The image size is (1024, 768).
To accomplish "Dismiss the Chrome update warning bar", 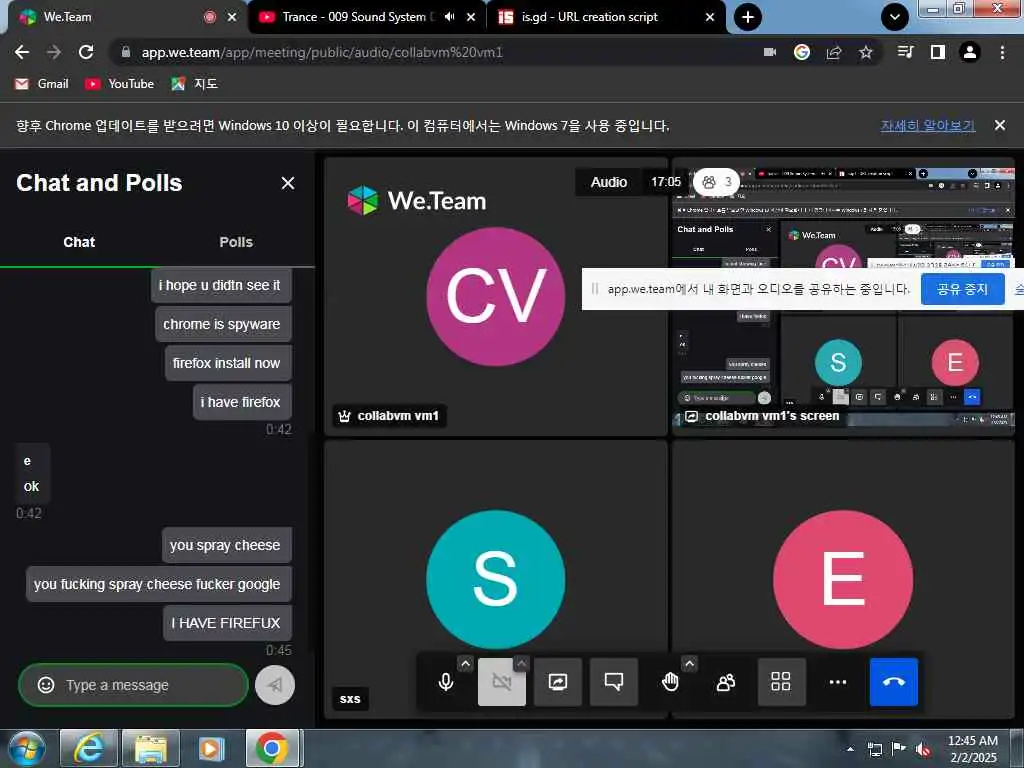I will 999,125.
